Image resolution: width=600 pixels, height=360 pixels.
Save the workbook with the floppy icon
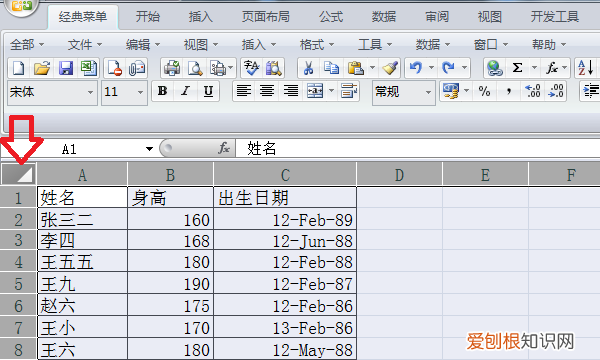(65, 68)
